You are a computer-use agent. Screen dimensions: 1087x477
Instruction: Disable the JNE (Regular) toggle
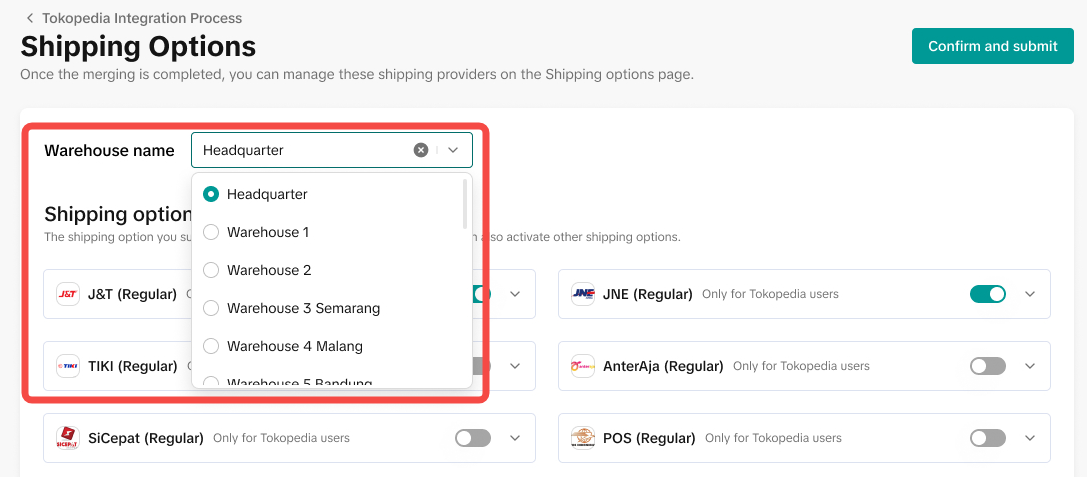(987, 294)
